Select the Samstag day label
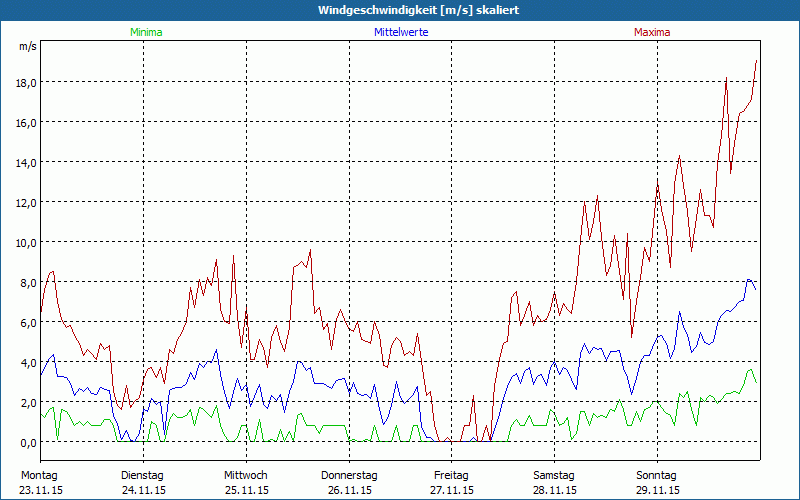Viewport: 800px width, 500px height. [554, 475]
